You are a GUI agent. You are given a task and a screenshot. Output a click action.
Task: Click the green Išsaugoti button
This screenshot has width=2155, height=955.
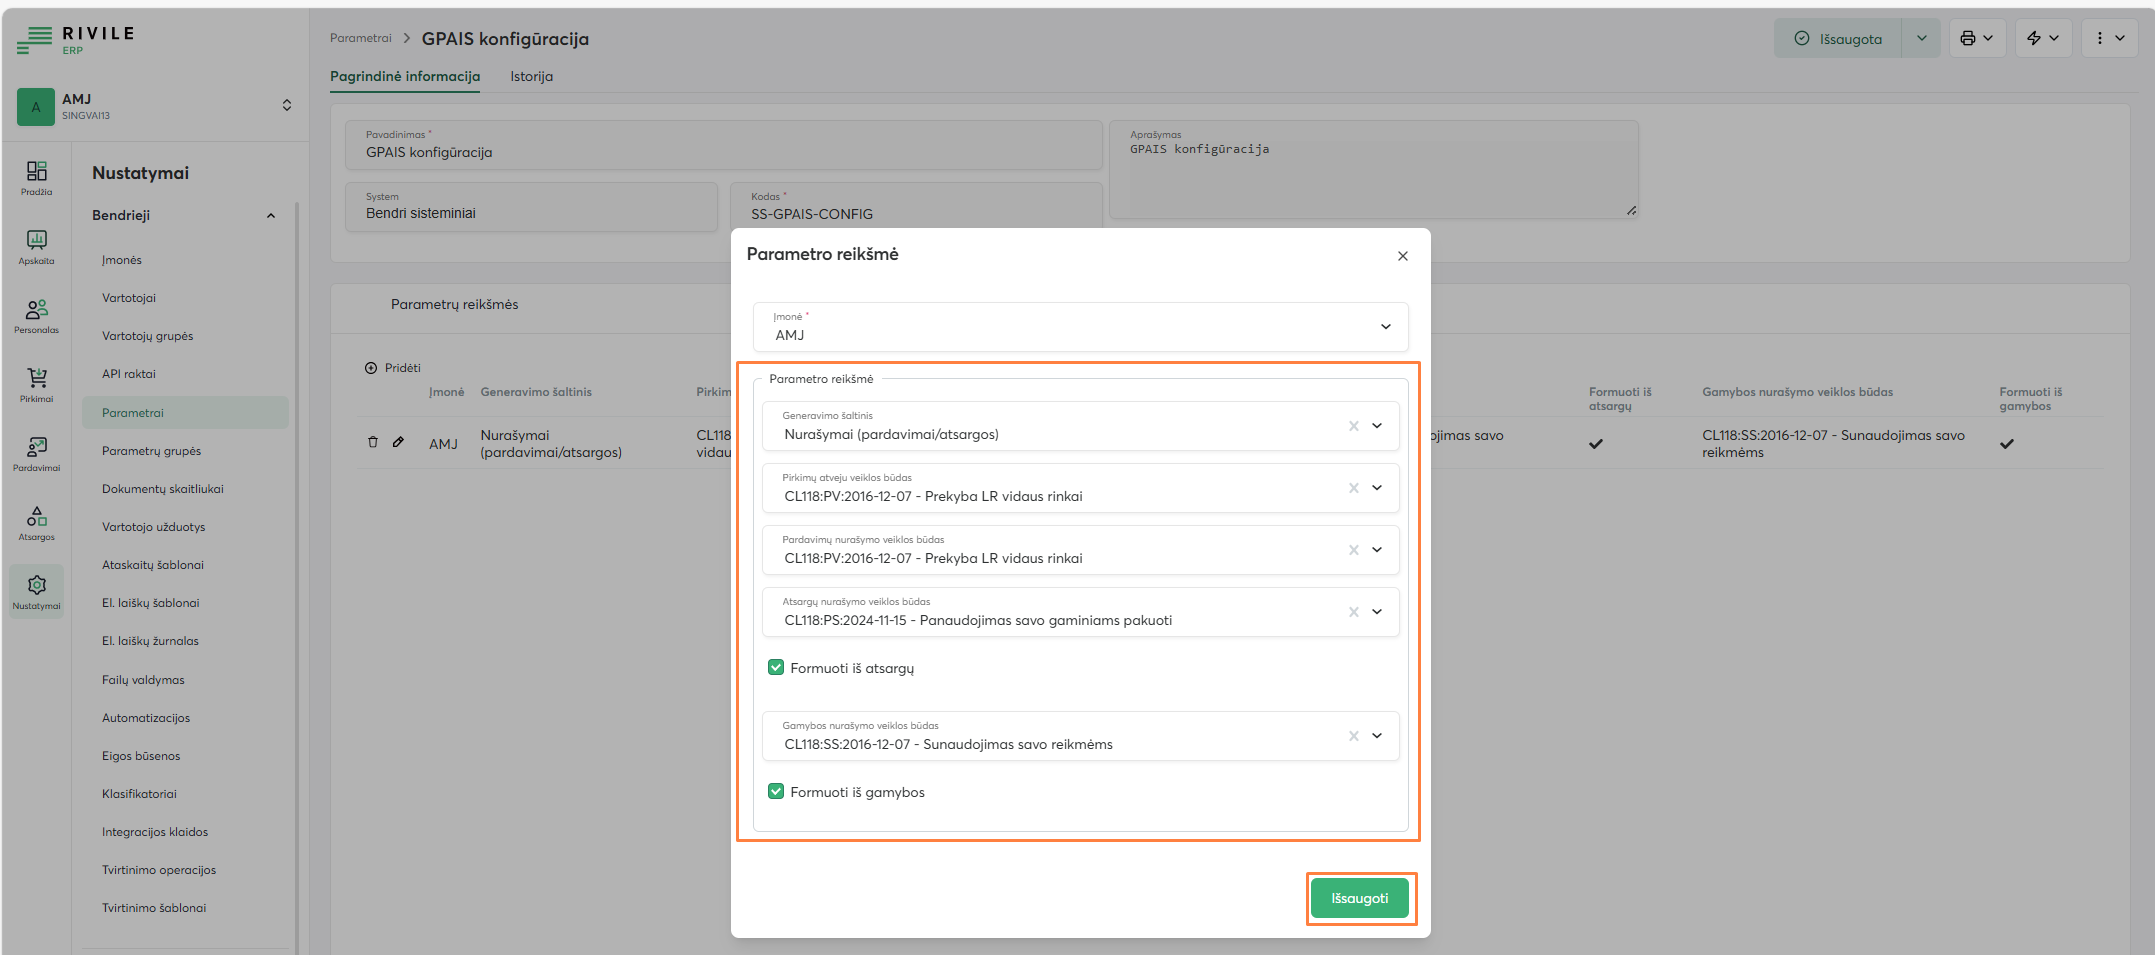(1359, 898)
